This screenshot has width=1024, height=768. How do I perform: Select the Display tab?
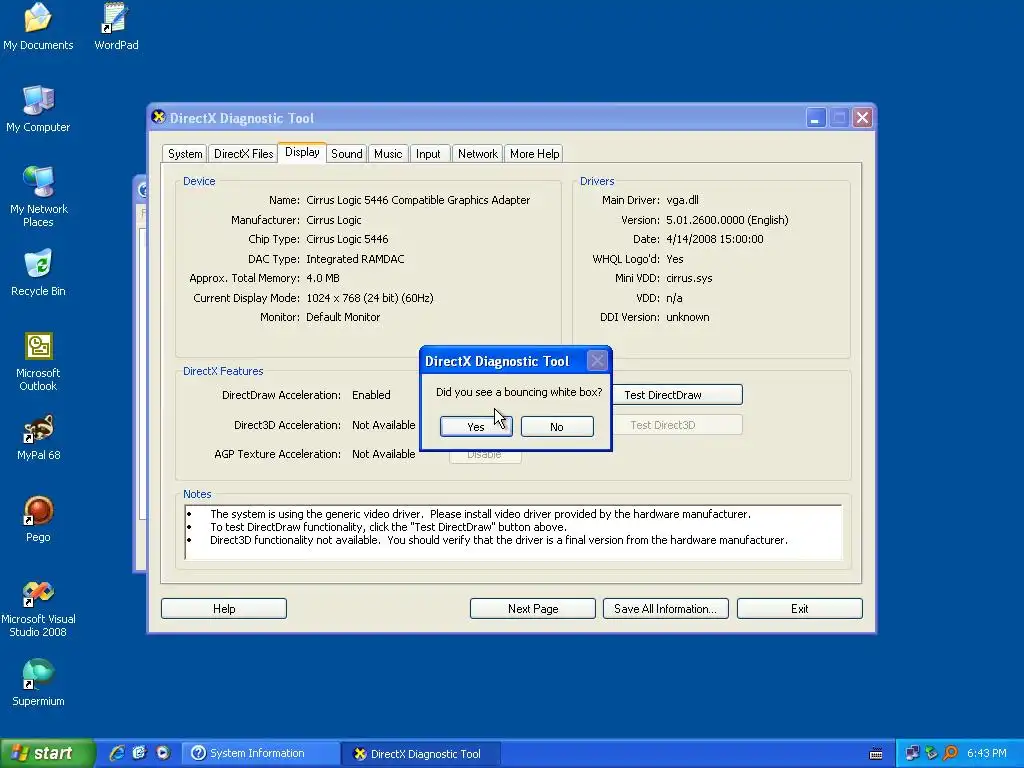tap(302, 152)
